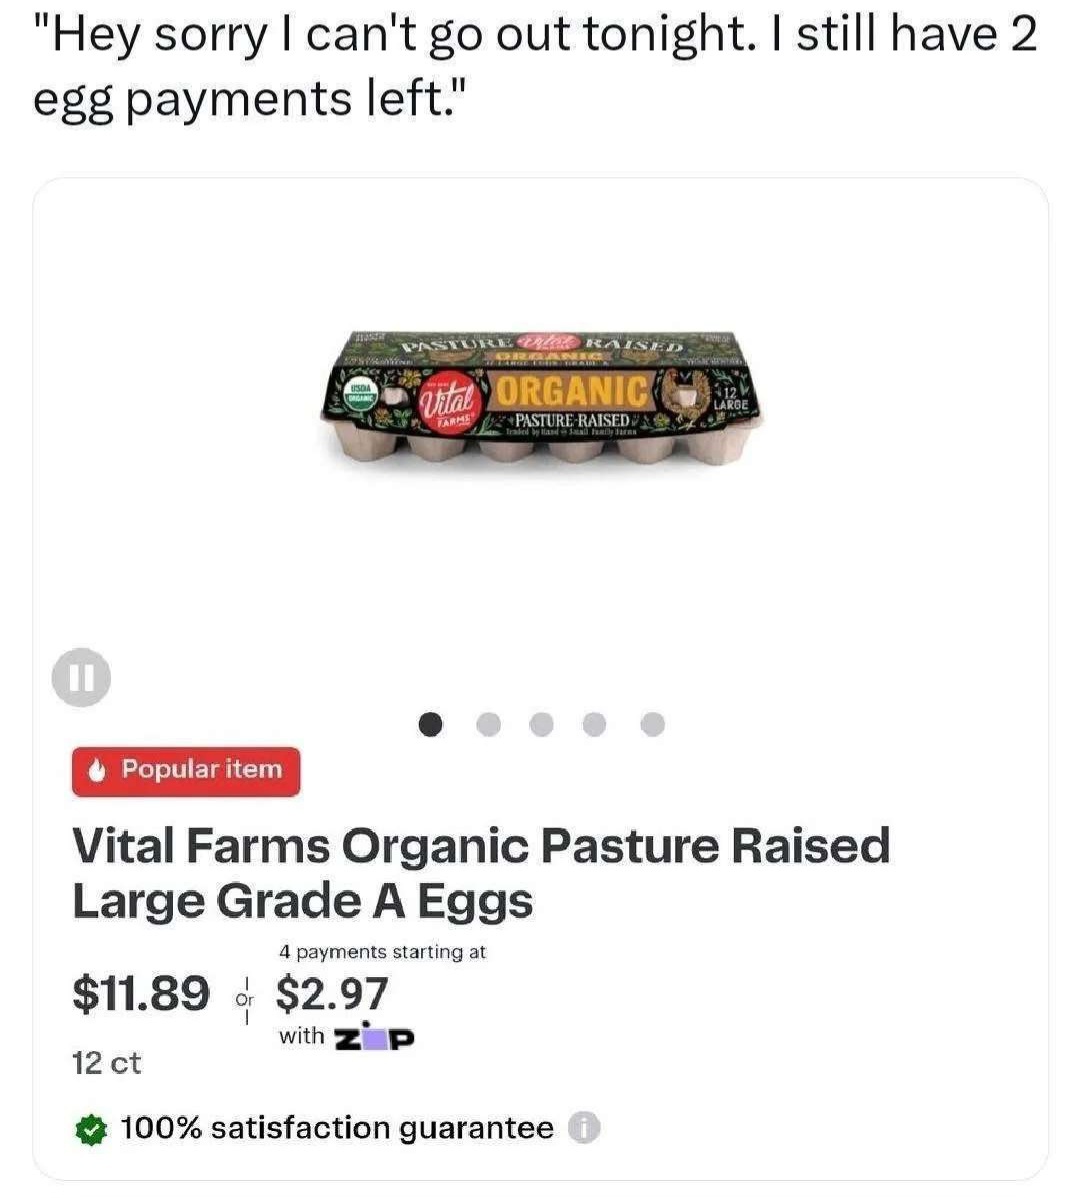Click the "4 payments starting at" text
This screenshot has width=1080, height=1198.
[x=382, y=952]
